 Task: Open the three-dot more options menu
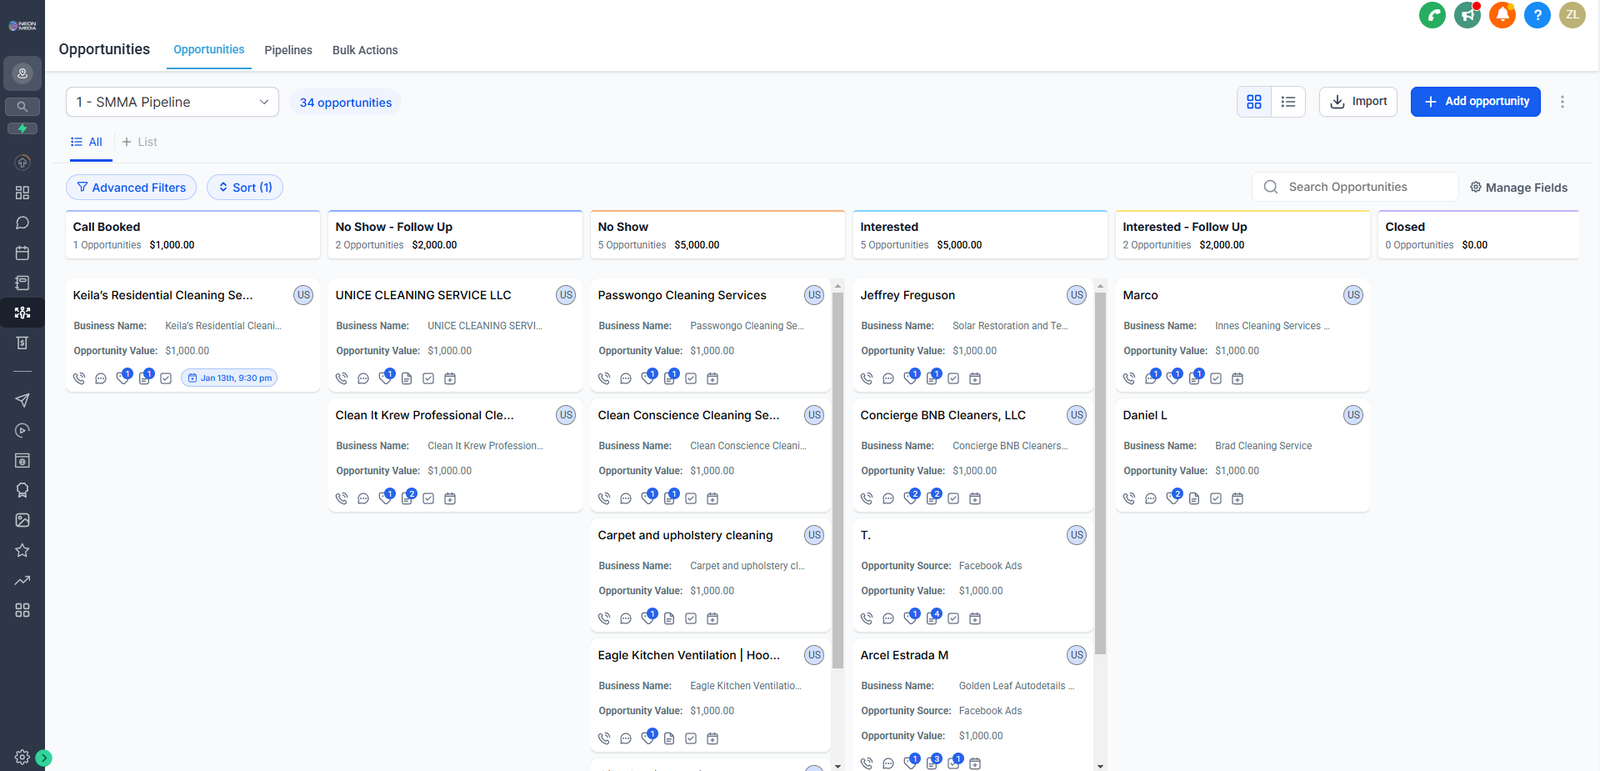[x=1562, y=102]
